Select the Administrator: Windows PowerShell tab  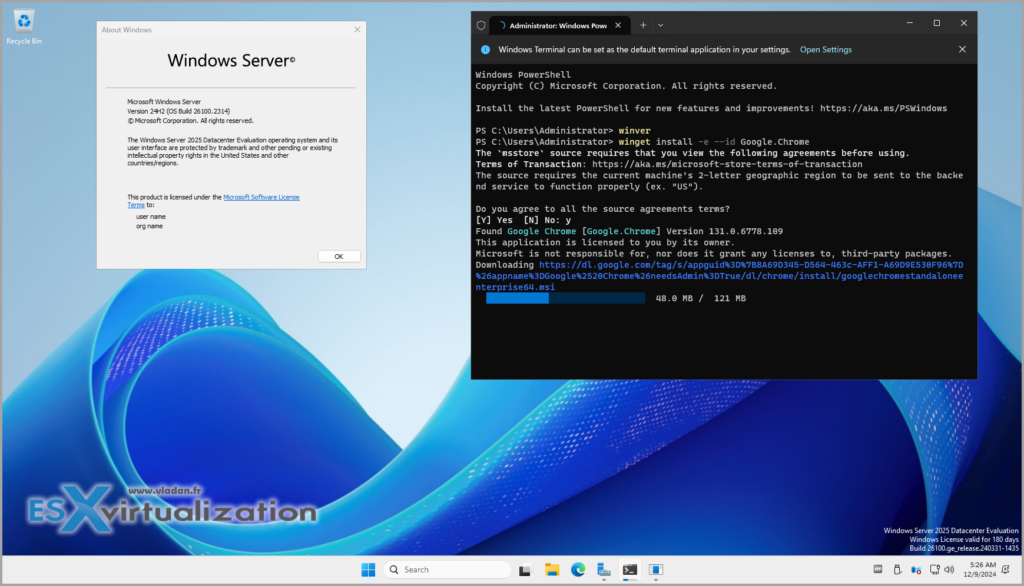555,23
